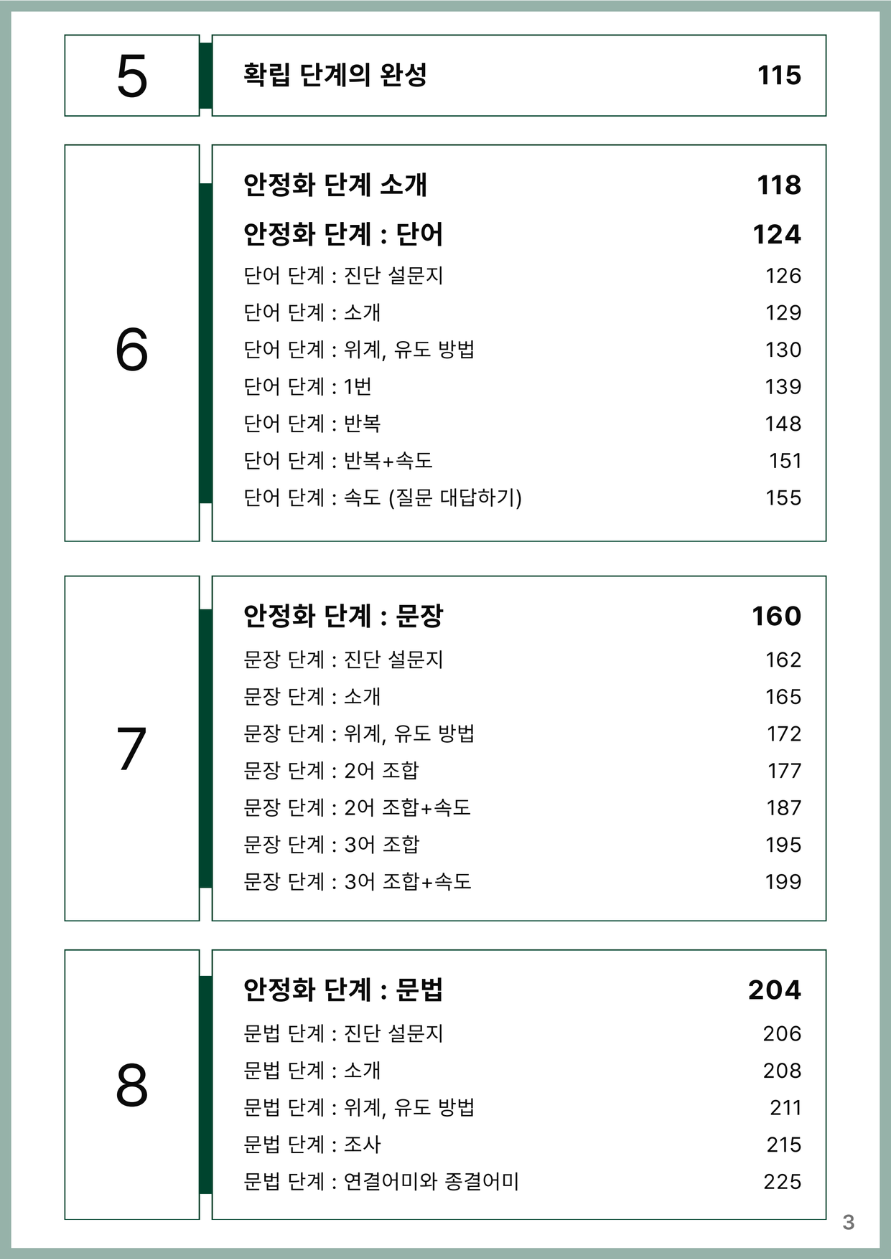891x1260 pixels.
Task: Click '문법 단계 : 조사' entry
Action: pyautogui.click(x=312, y=1145)
